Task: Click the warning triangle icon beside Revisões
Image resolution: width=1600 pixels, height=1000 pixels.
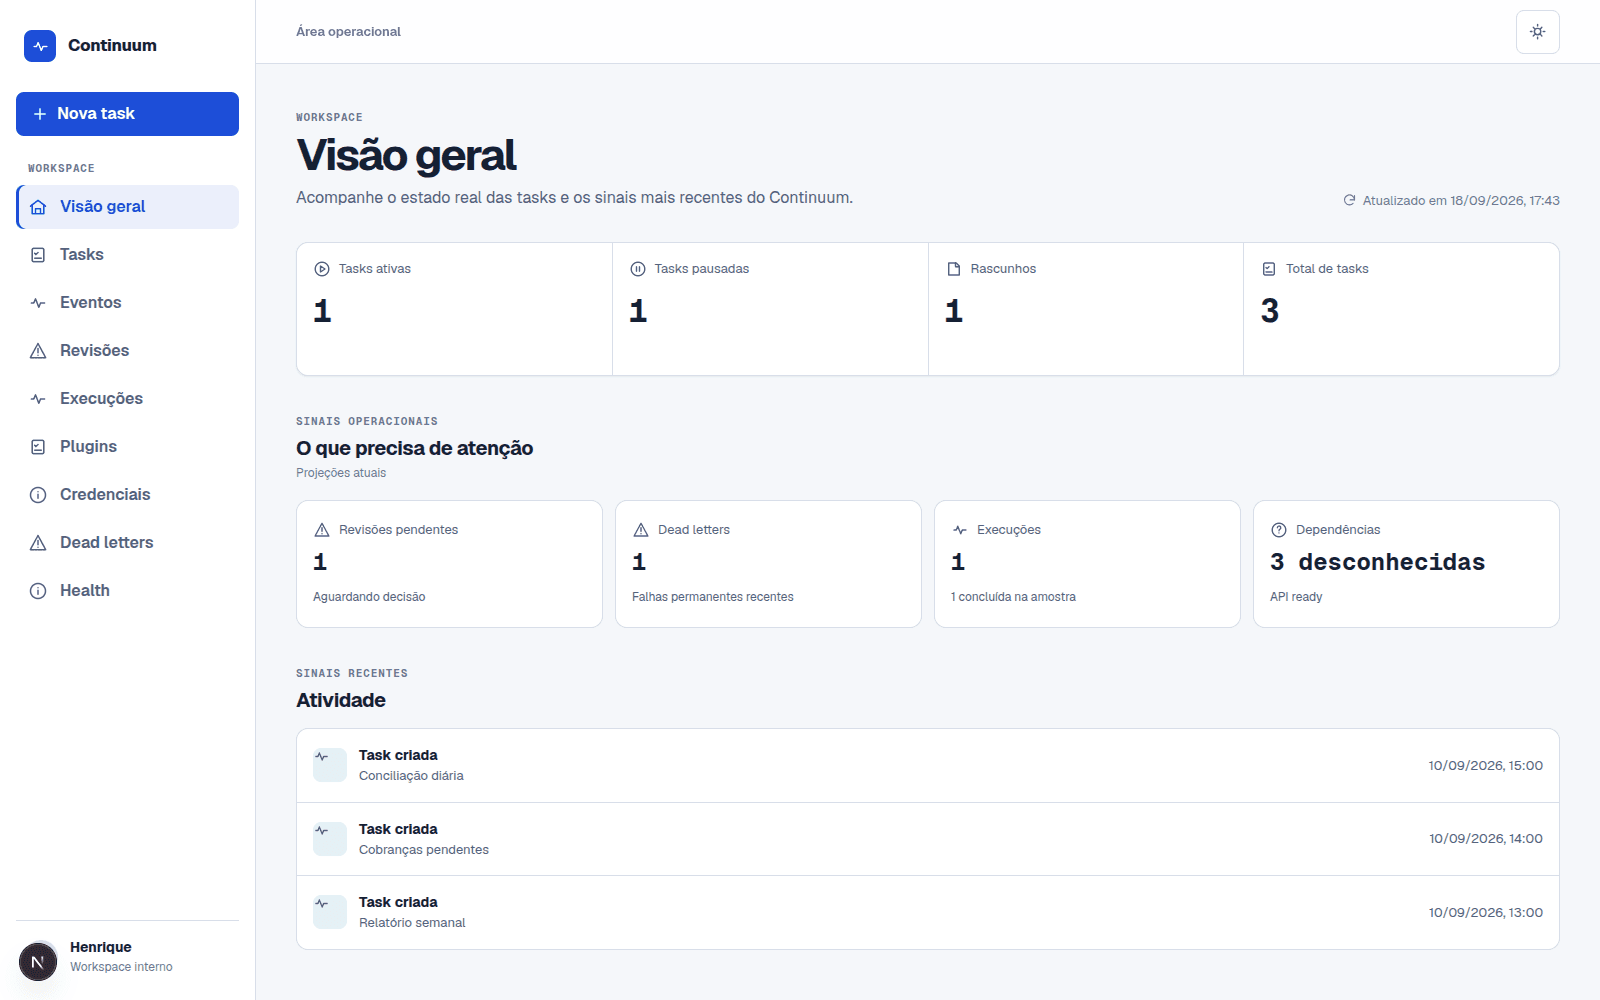Action: 38,351
